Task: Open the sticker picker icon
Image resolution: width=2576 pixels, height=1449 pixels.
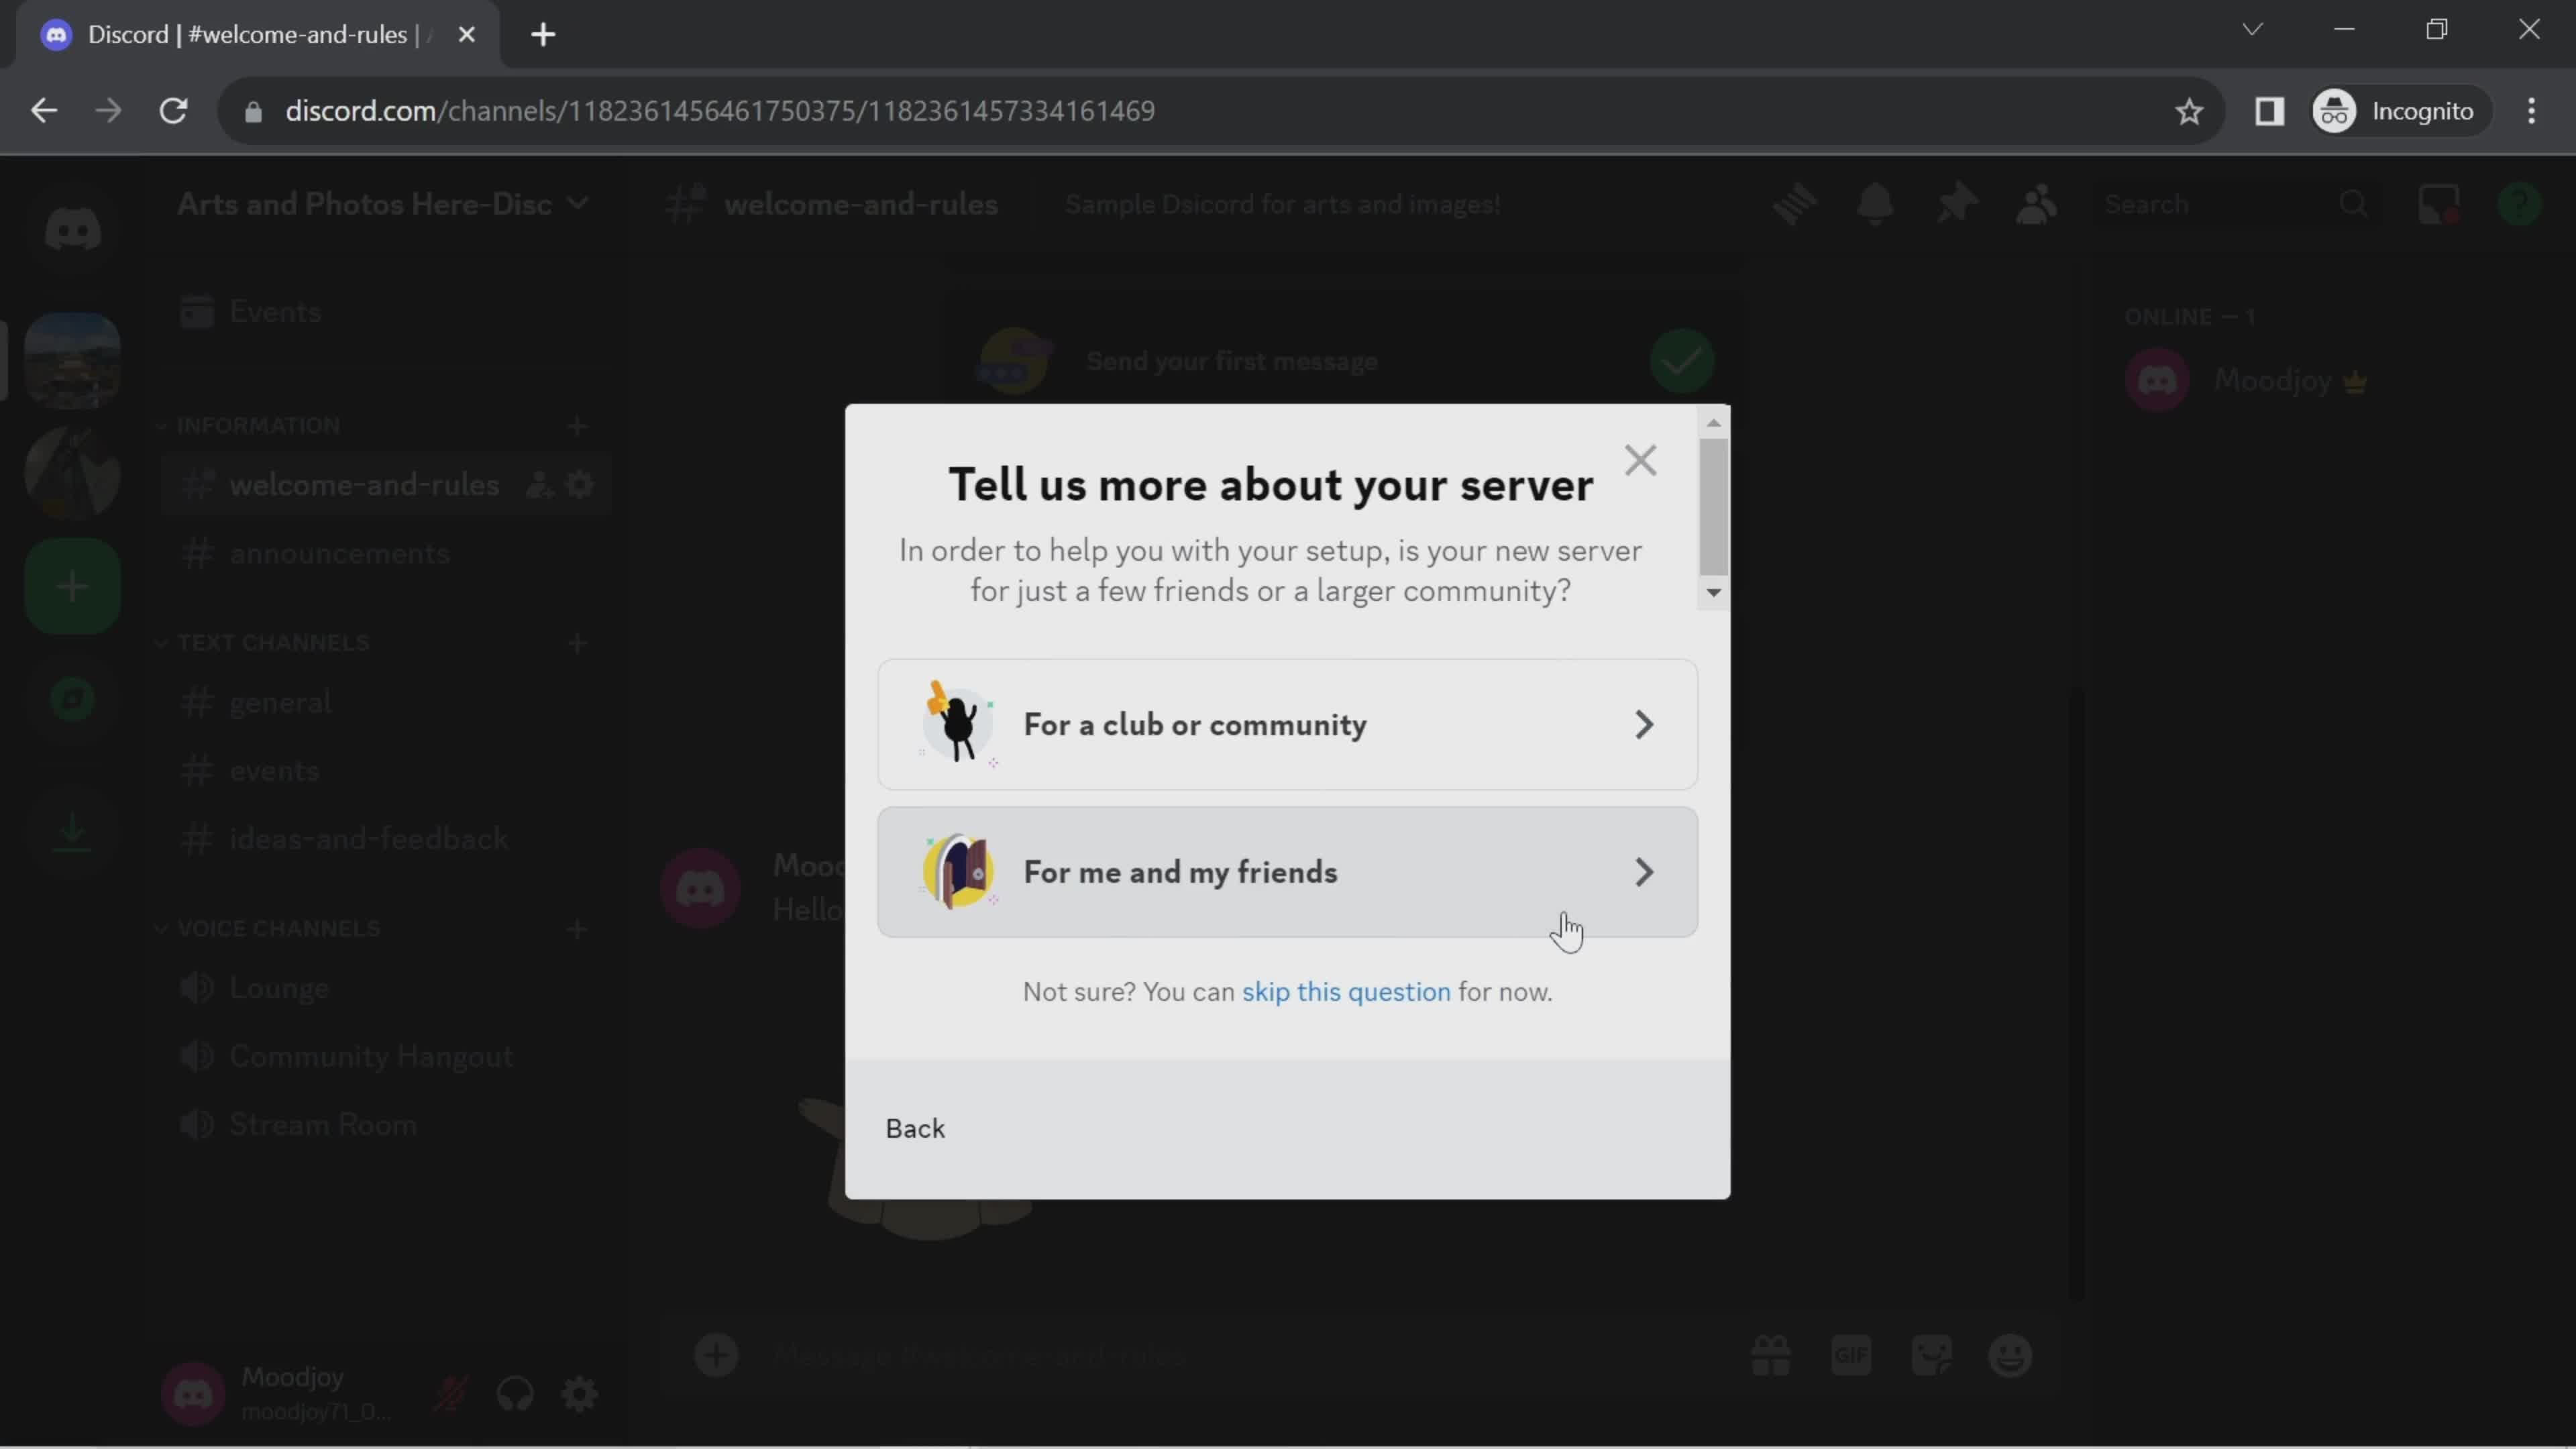Action: coord(1931,1357)
